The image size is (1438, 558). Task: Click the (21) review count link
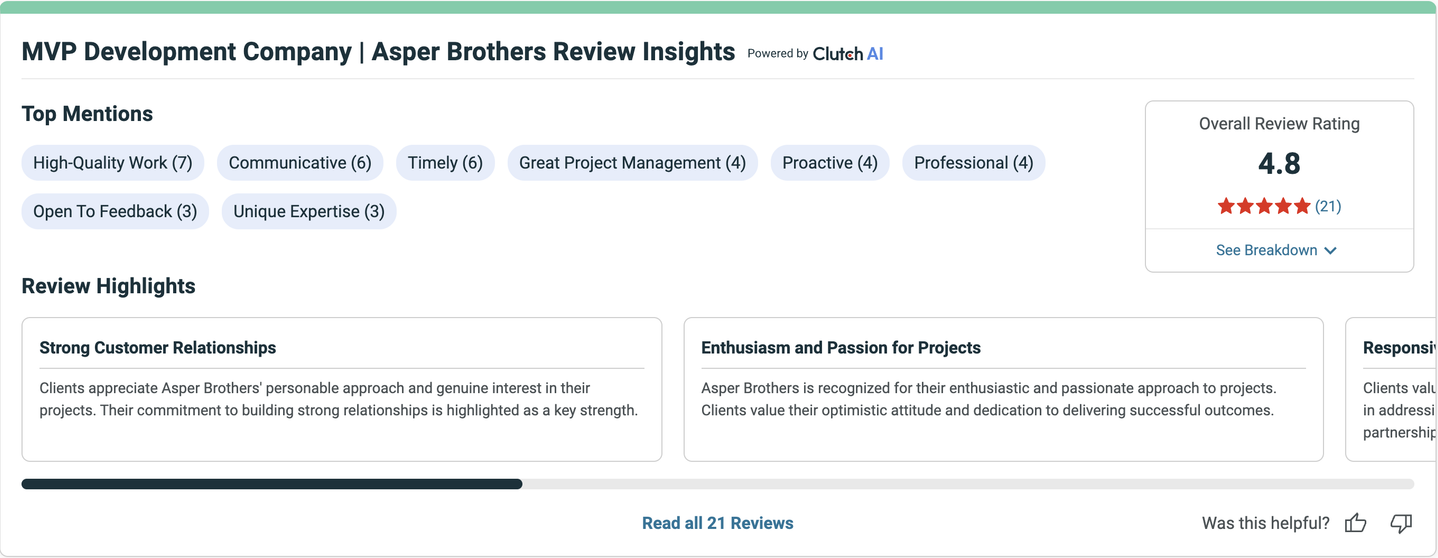pos(1328,206)
